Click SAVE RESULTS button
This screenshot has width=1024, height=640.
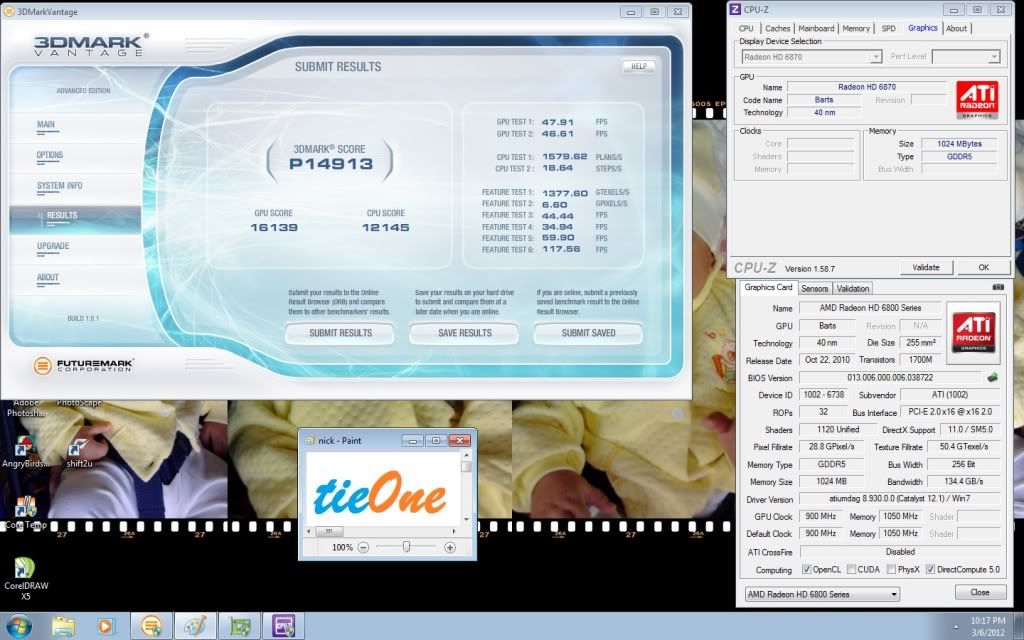[x=464, y=333]
